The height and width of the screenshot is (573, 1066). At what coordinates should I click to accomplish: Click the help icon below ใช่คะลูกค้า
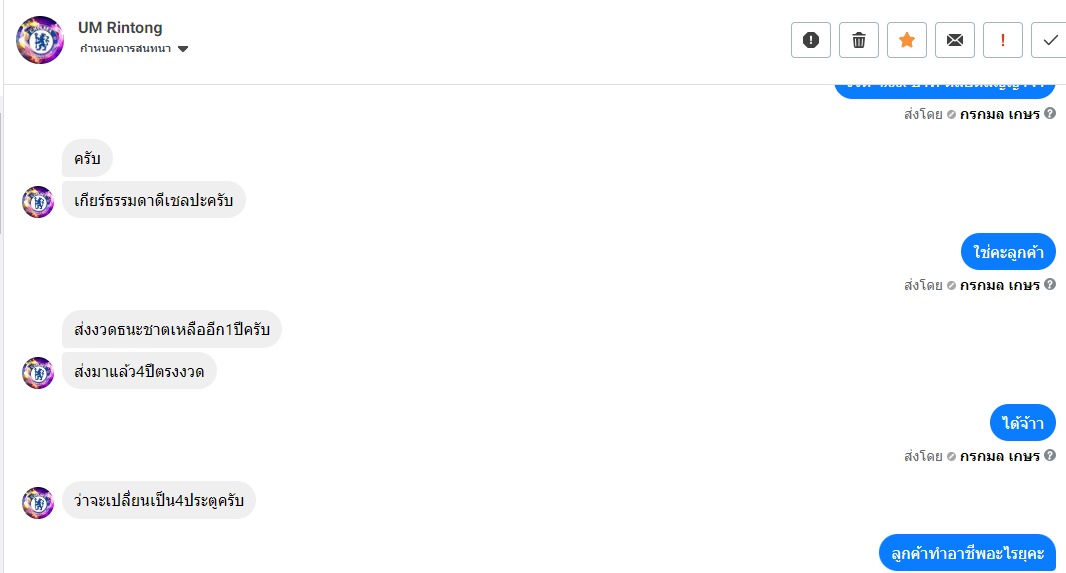[1050, 285]
